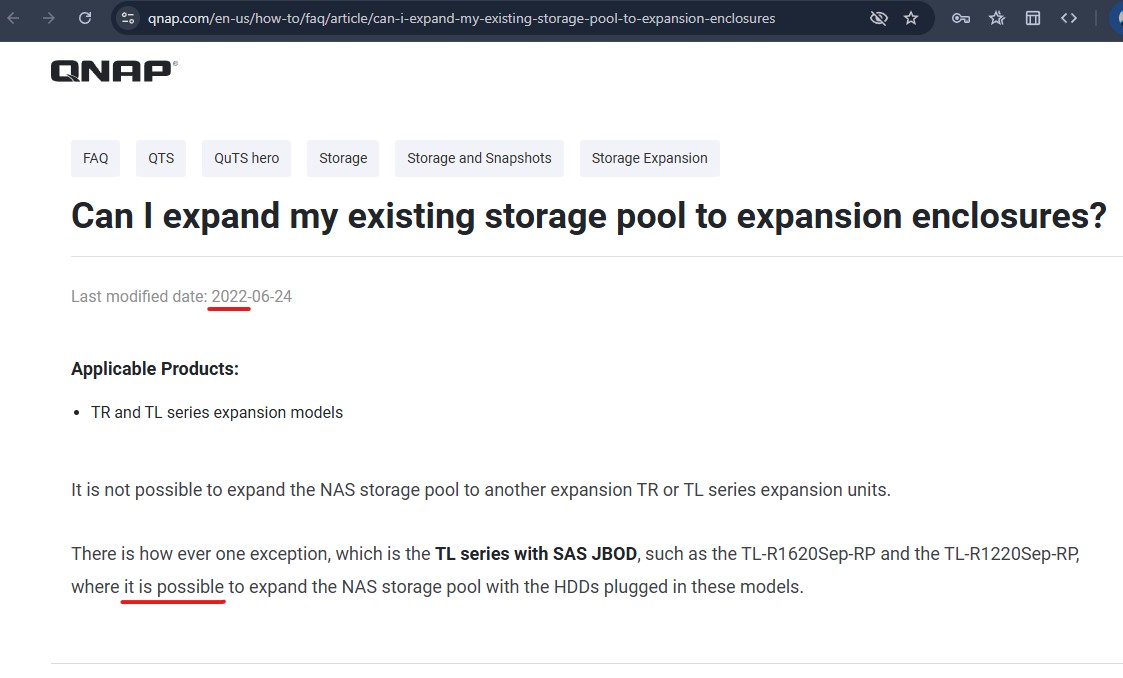Viewport: 1123px width, 678px height.
Task: Open site information icon in address bar
Action: 127,18
